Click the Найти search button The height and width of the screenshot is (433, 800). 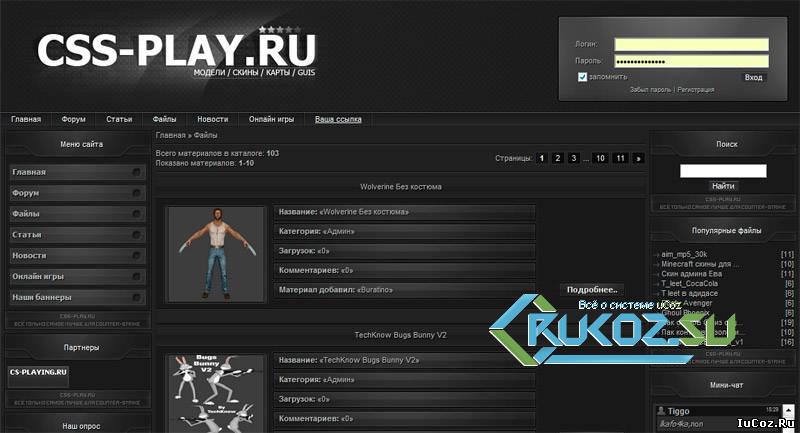coord(723,186)
